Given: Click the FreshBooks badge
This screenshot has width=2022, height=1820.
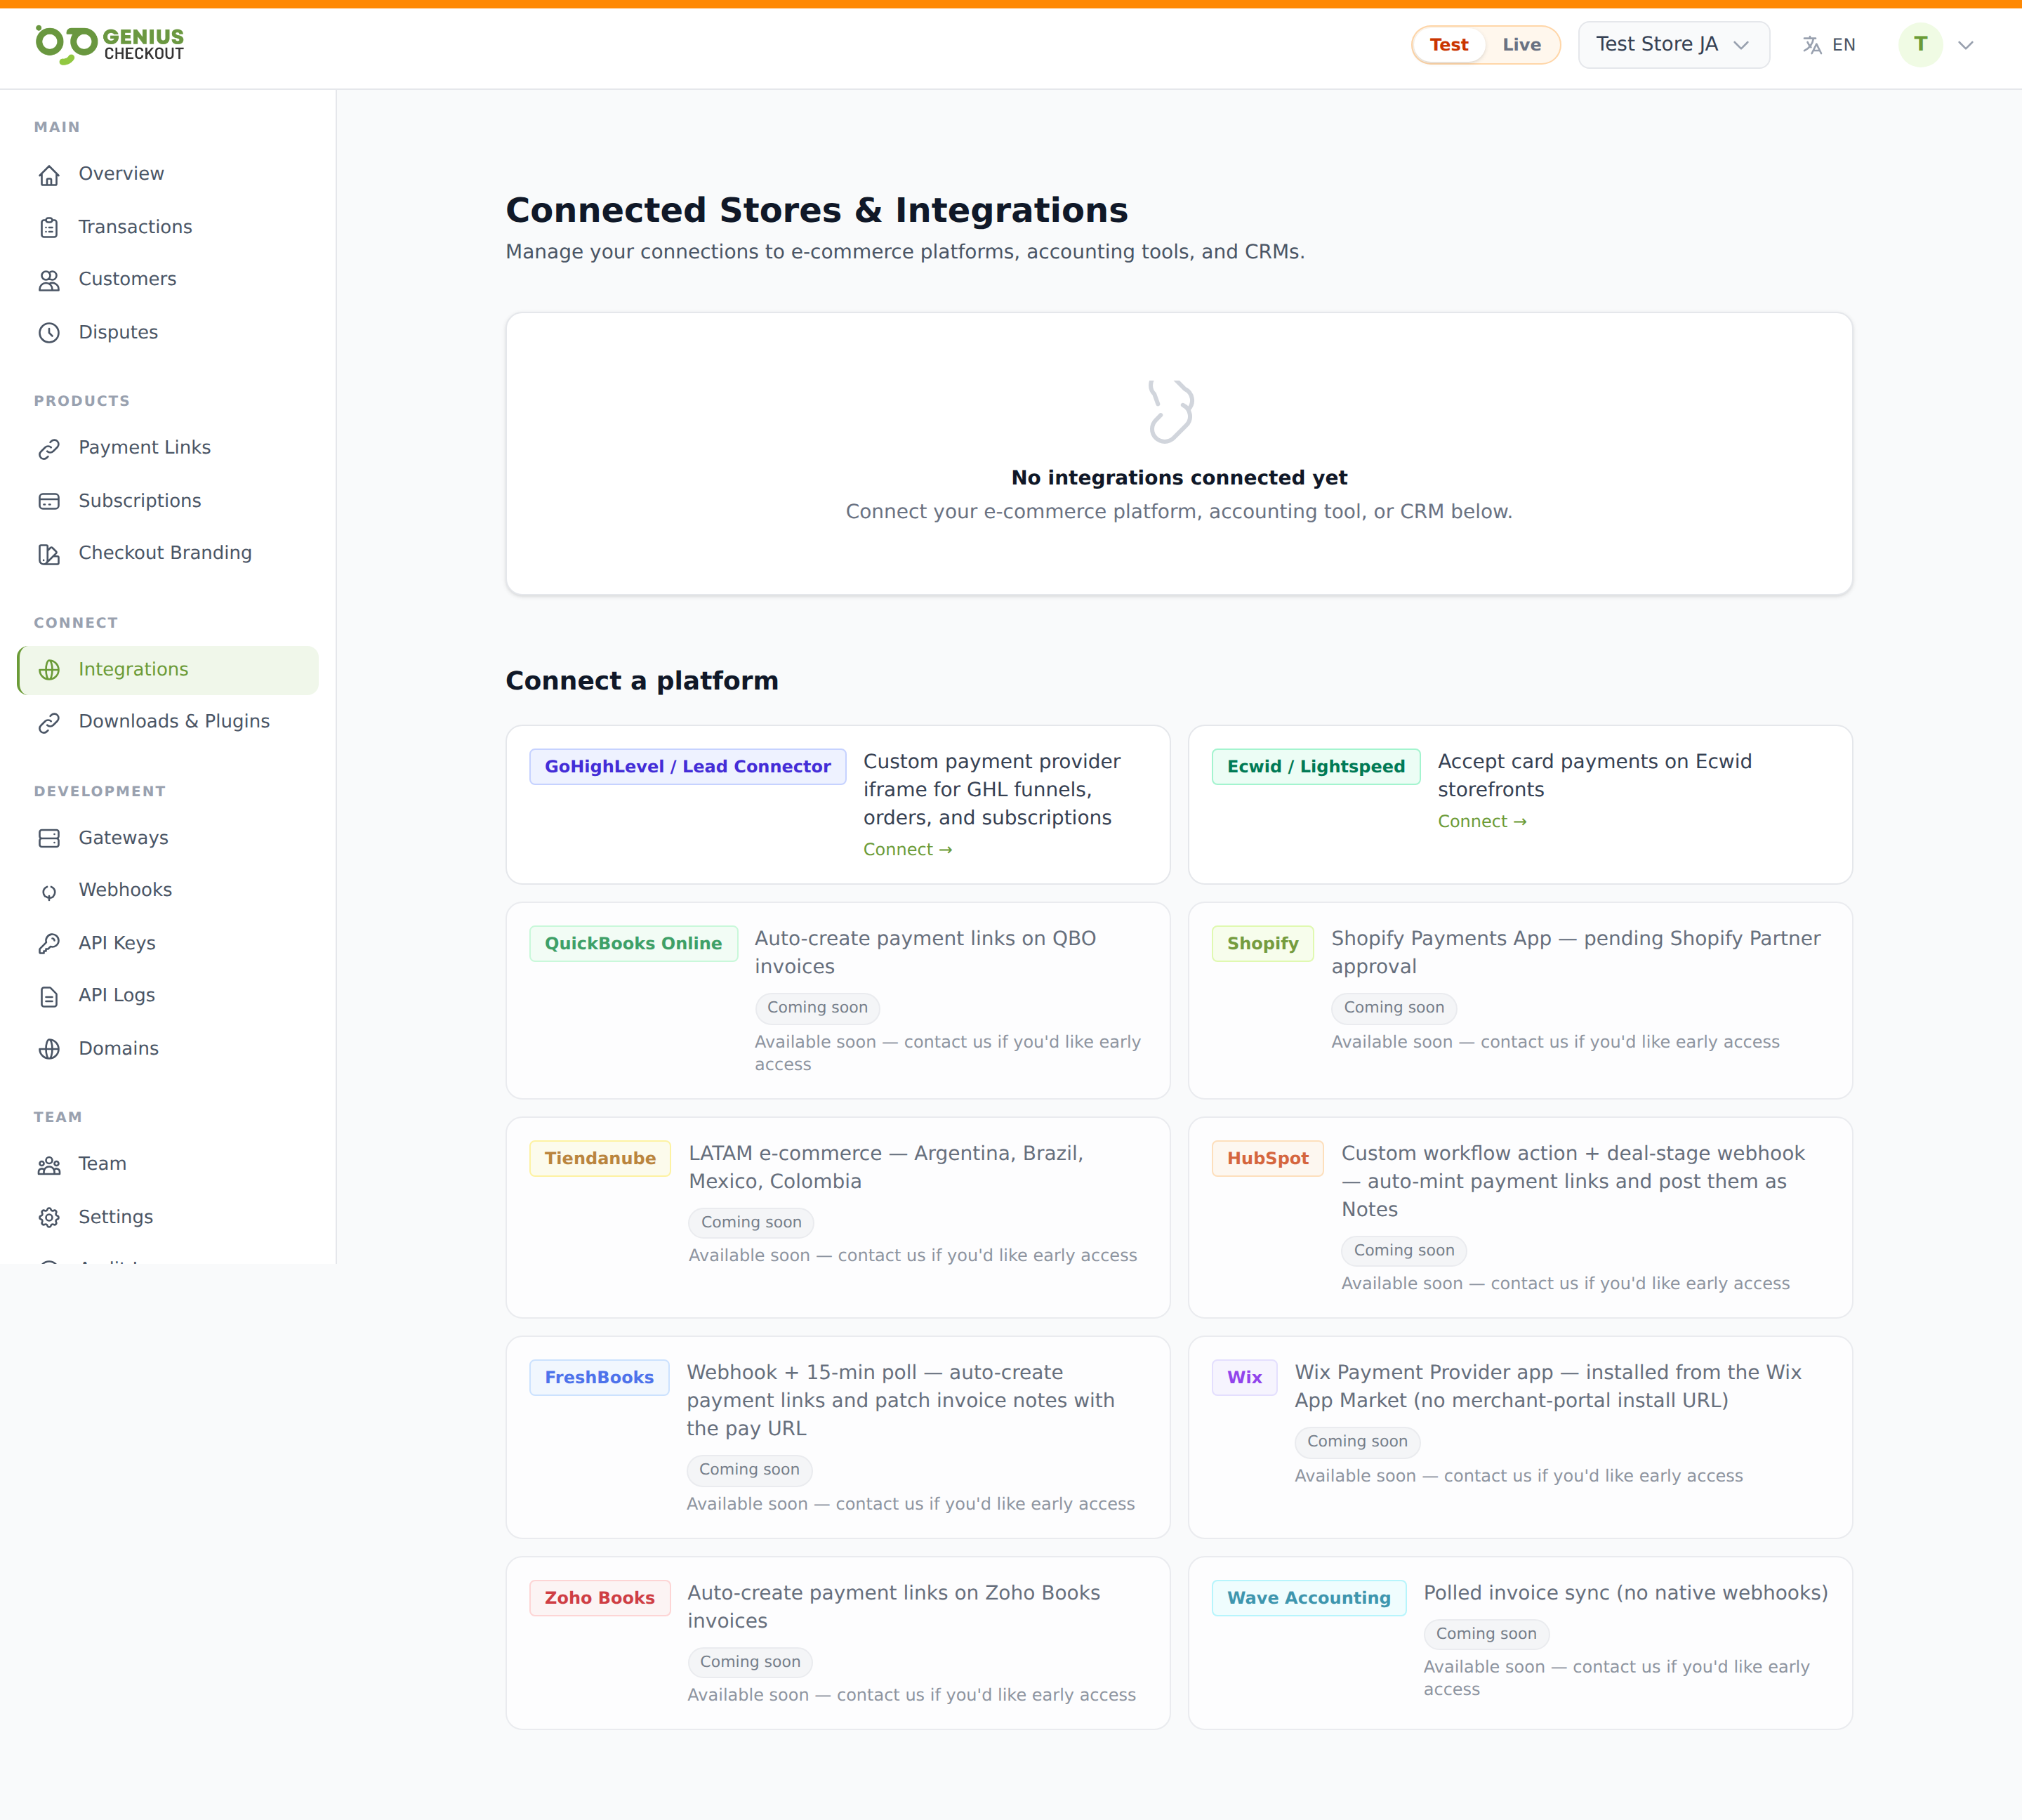Looking at the screenshot, I should click(599, 1378).
